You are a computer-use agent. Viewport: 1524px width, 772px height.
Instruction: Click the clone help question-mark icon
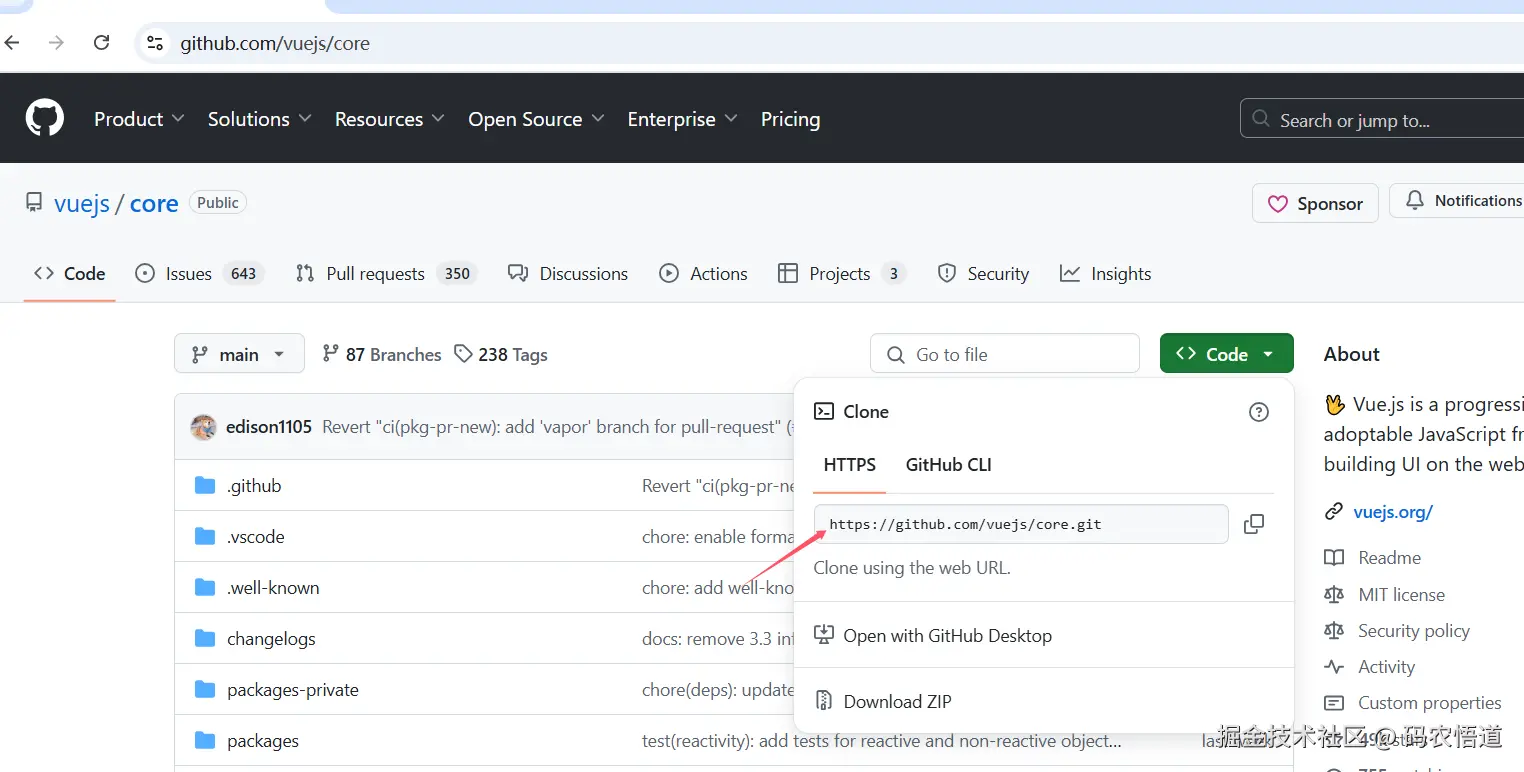[x=1259, y=412]
